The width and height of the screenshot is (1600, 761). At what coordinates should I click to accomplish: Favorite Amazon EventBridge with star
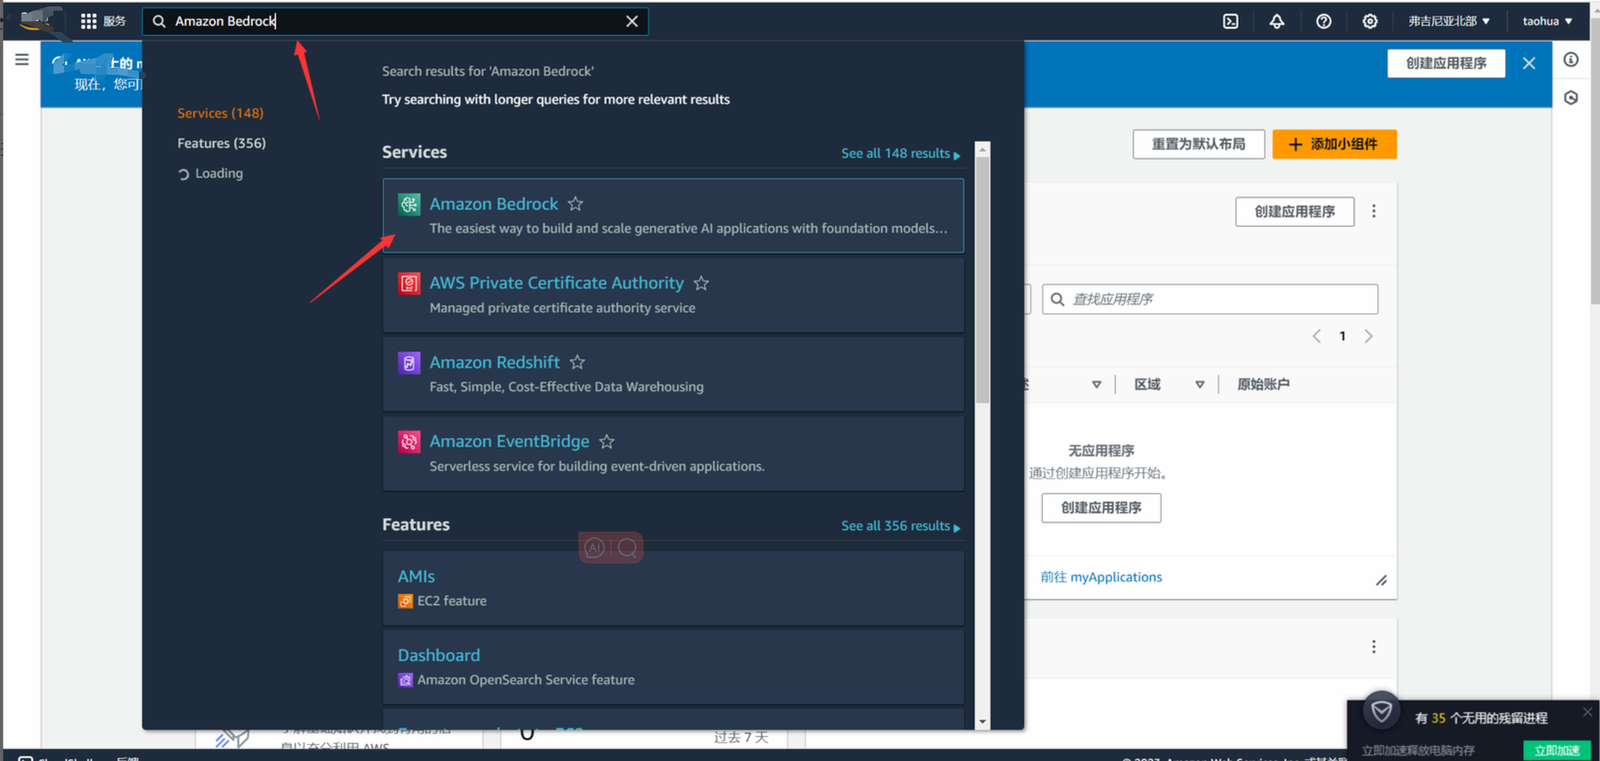[607, 441]
